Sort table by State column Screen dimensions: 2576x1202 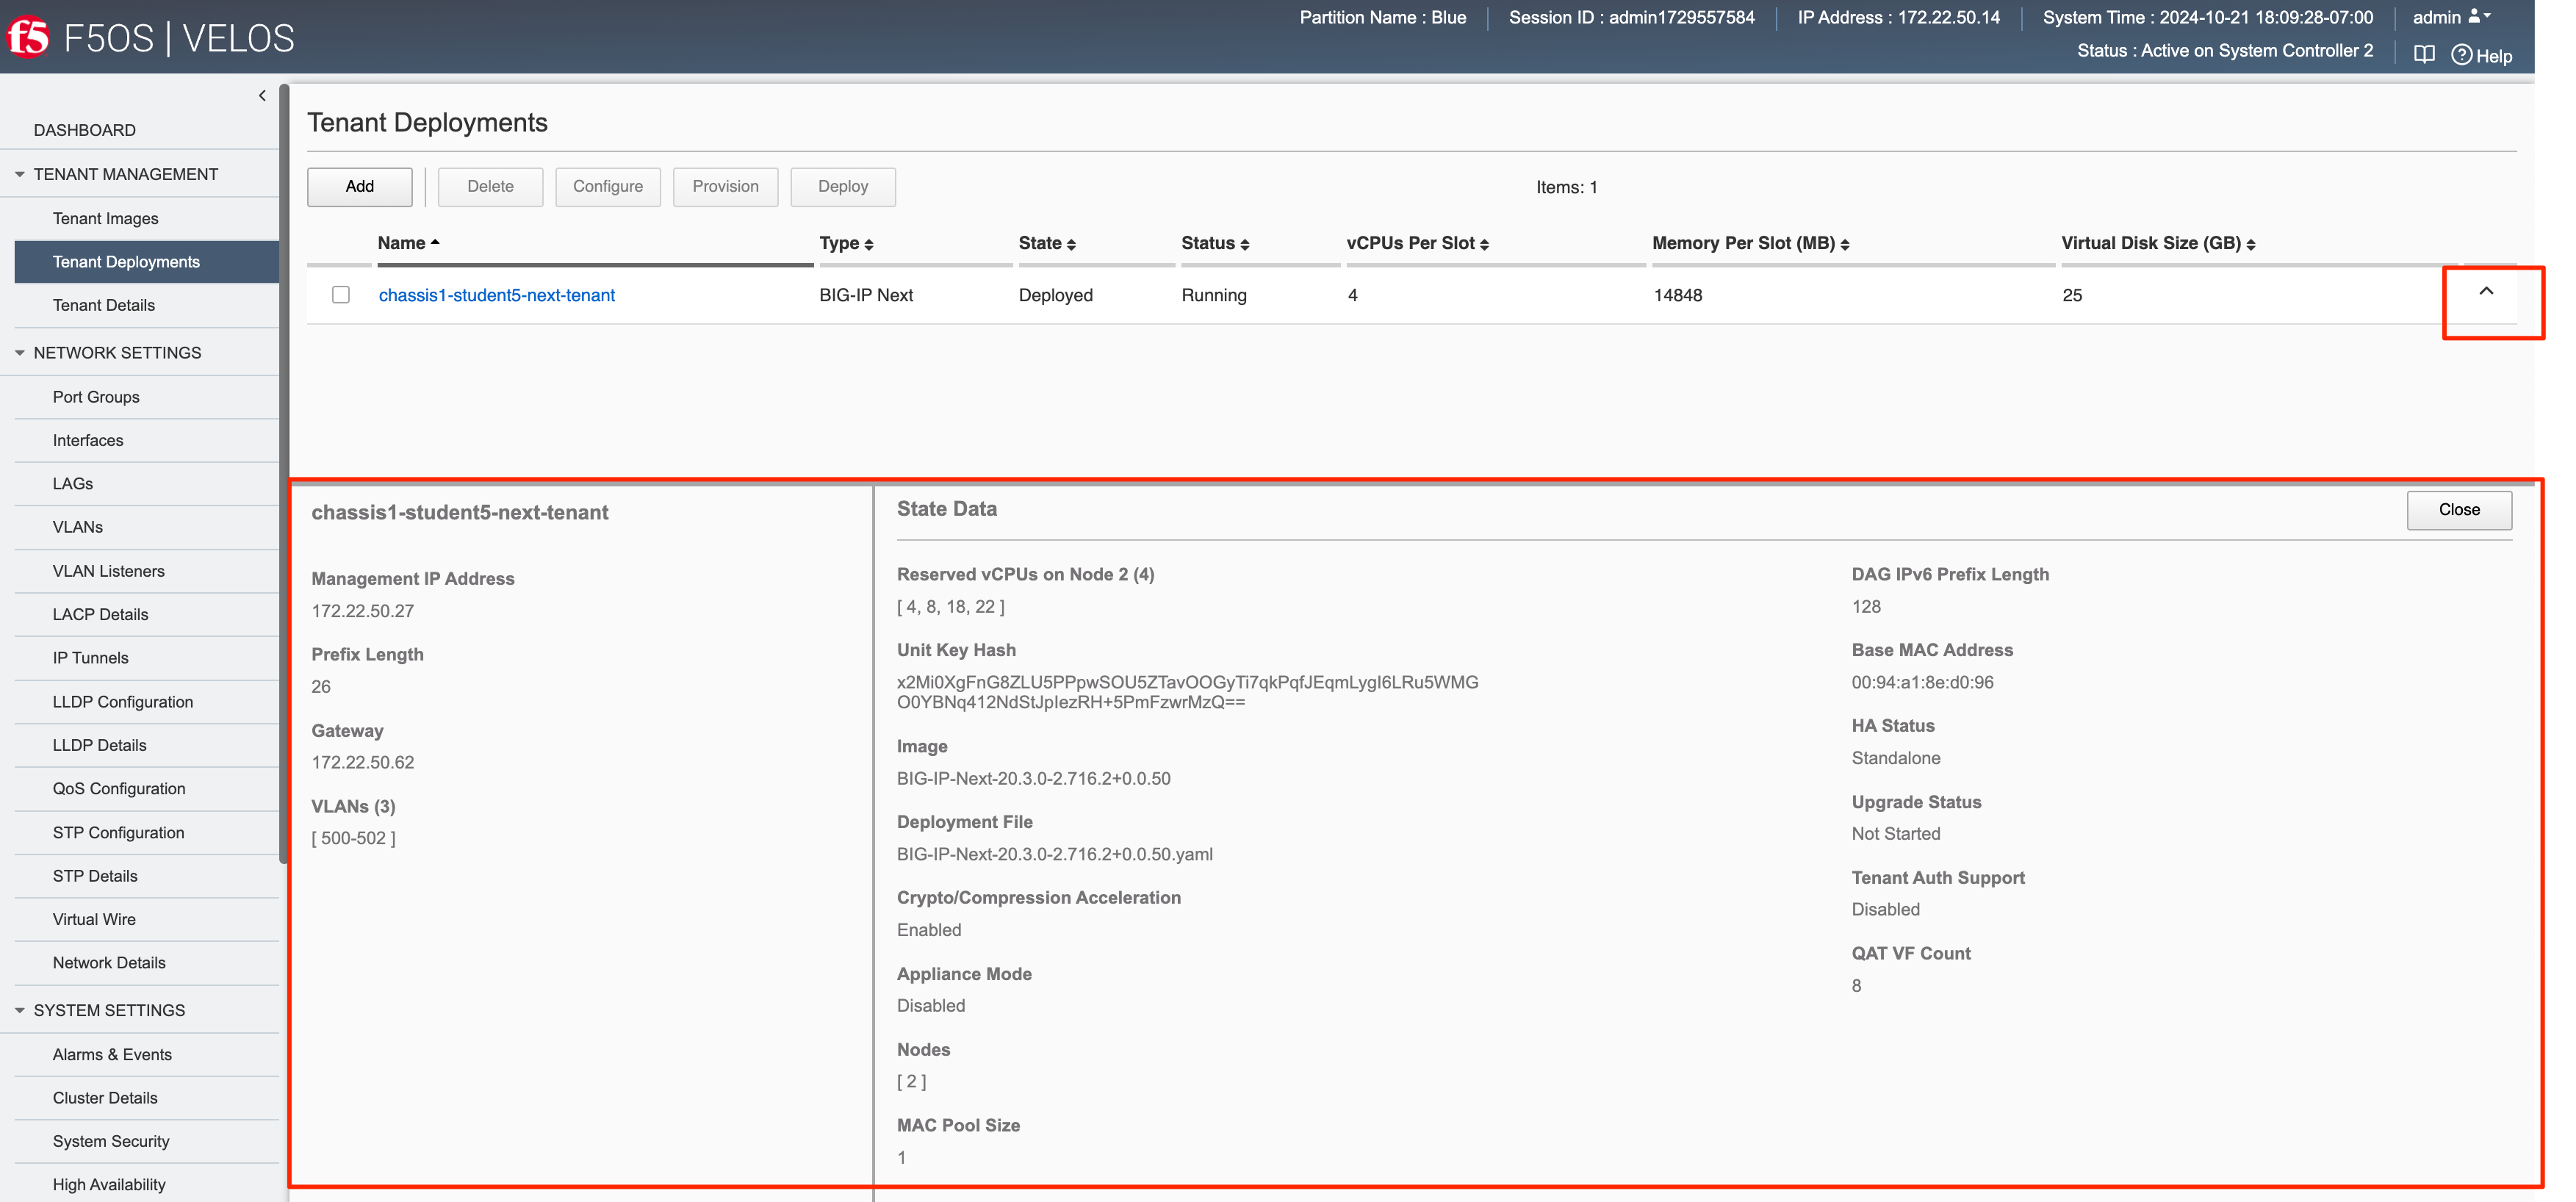(1047, 243)
